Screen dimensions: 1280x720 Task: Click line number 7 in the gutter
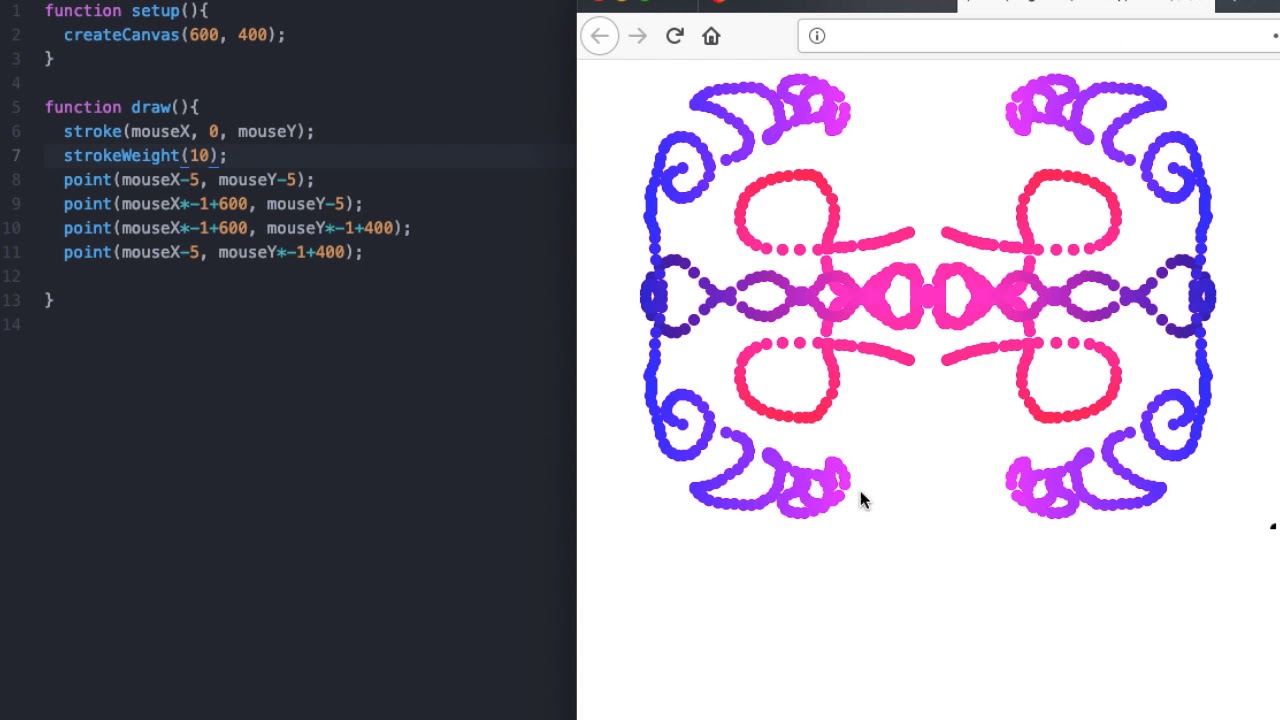16,155
